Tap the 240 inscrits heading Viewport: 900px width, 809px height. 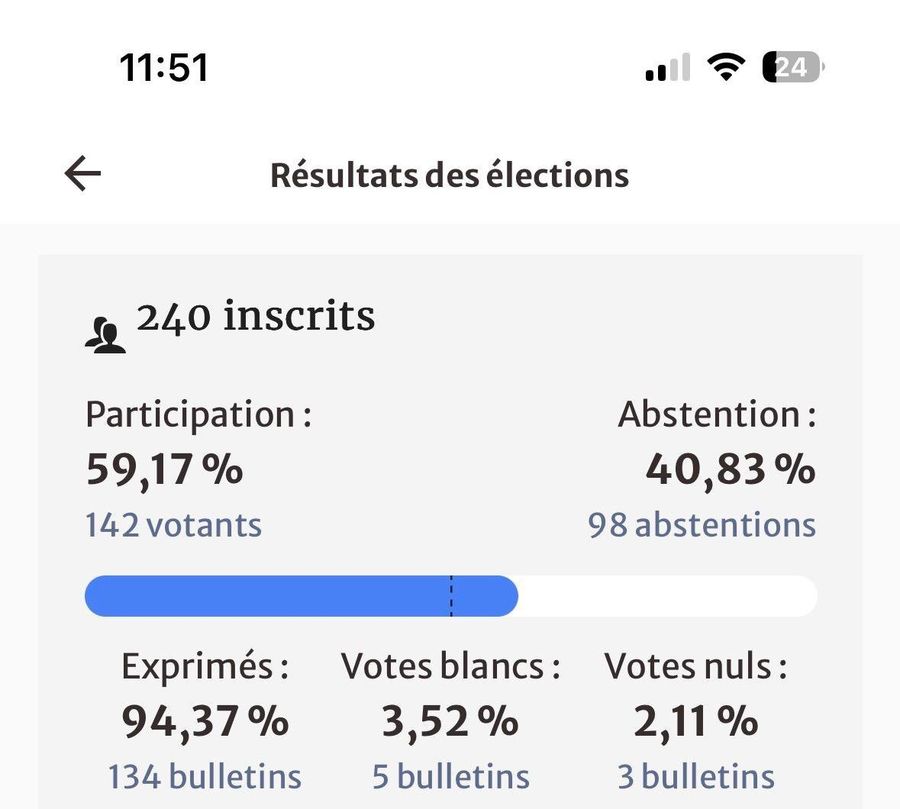pos(256,317)
